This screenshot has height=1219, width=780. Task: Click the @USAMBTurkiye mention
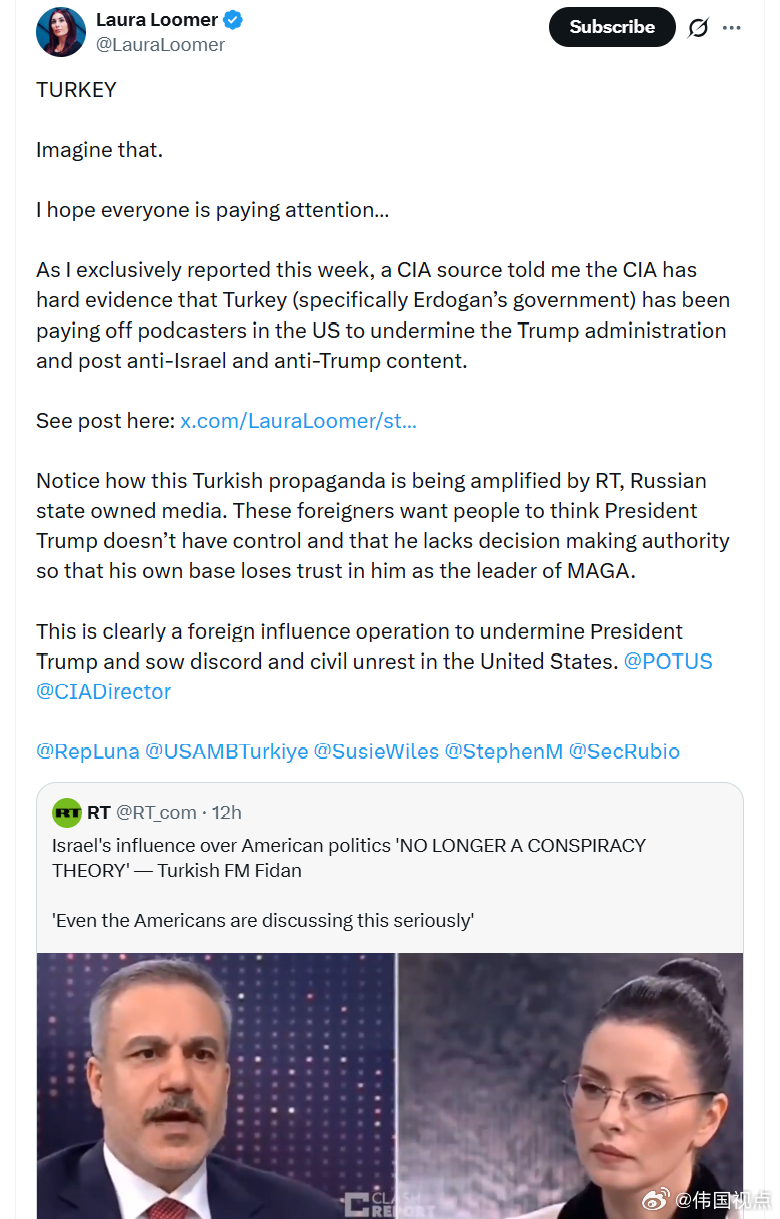pos(227,752)
